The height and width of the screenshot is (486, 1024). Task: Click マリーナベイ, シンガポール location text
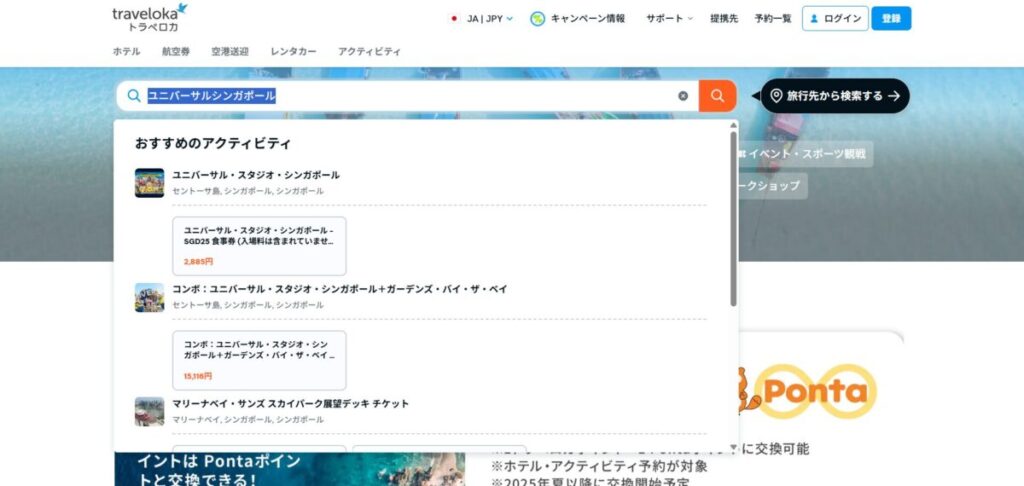pos(248,420)
